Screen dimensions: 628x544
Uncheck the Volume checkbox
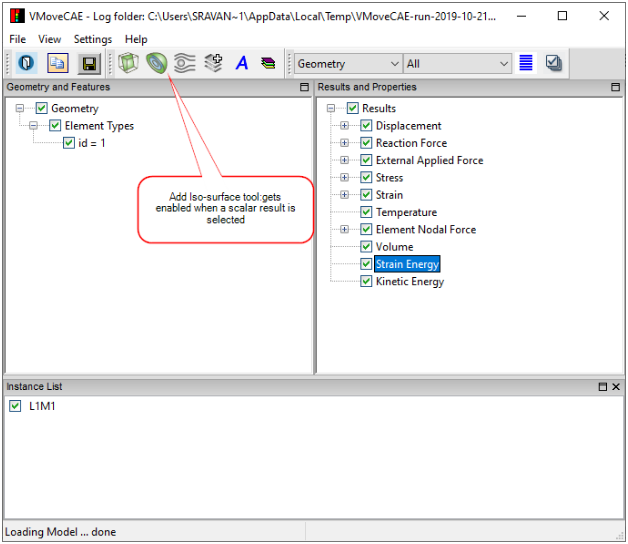tap(366, 246)
